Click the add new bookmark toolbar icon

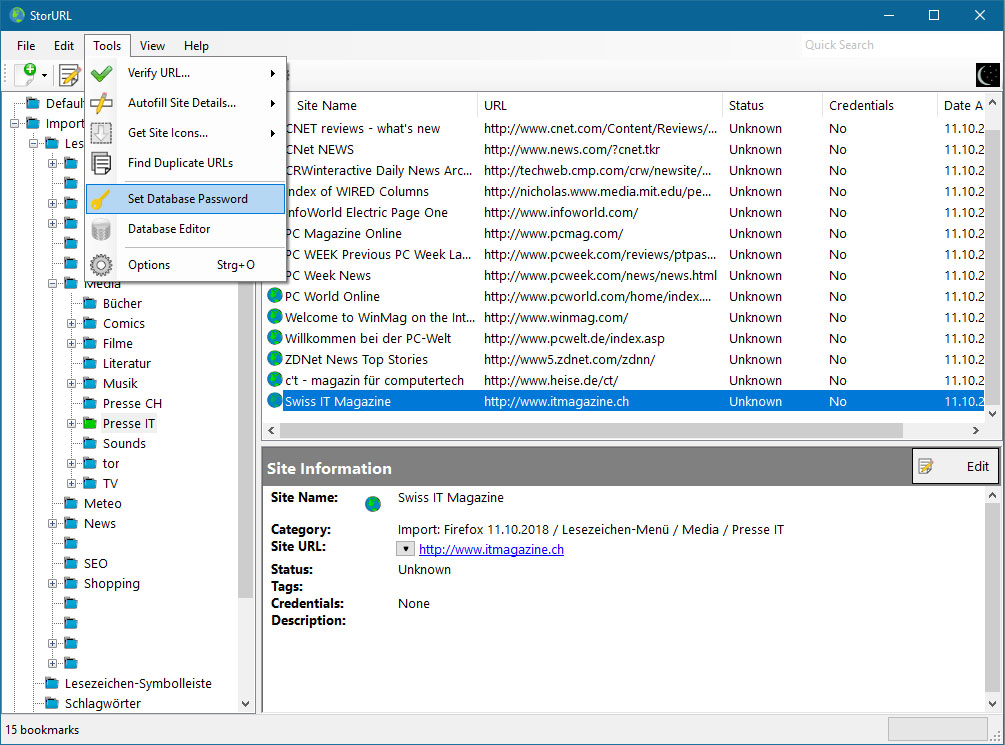(27, 74)
